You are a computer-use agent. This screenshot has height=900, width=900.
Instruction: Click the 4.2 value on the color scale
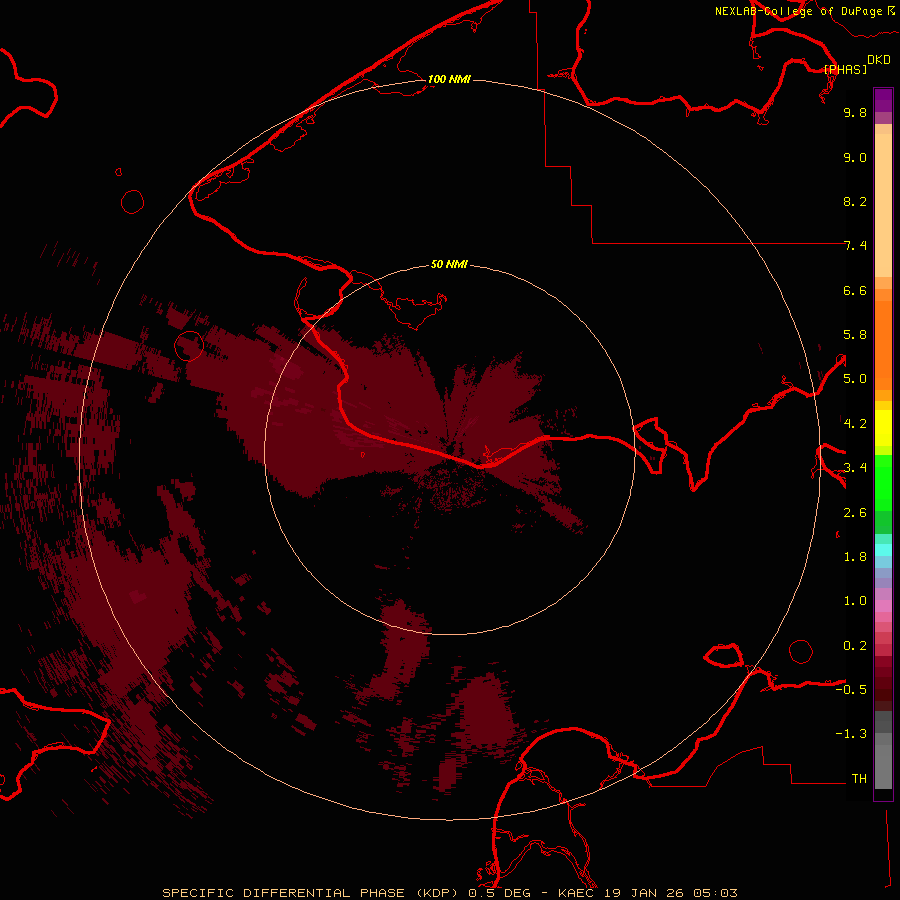pyautogui.click(x=855, y=424)
